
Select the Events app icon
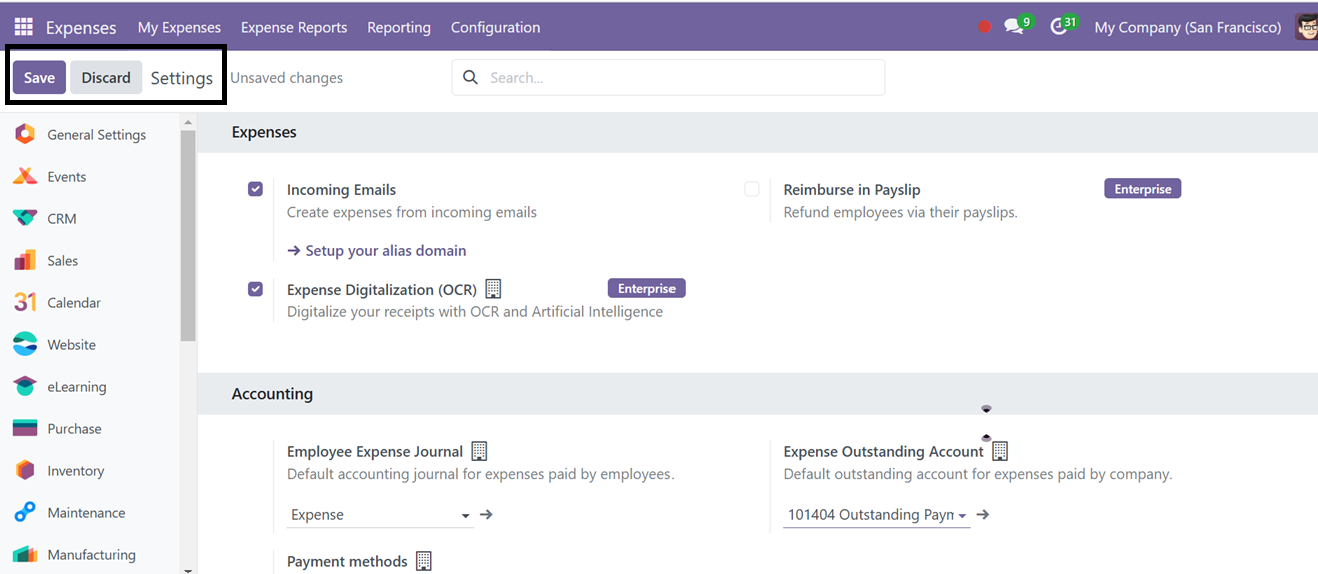[x=25, y=176]
